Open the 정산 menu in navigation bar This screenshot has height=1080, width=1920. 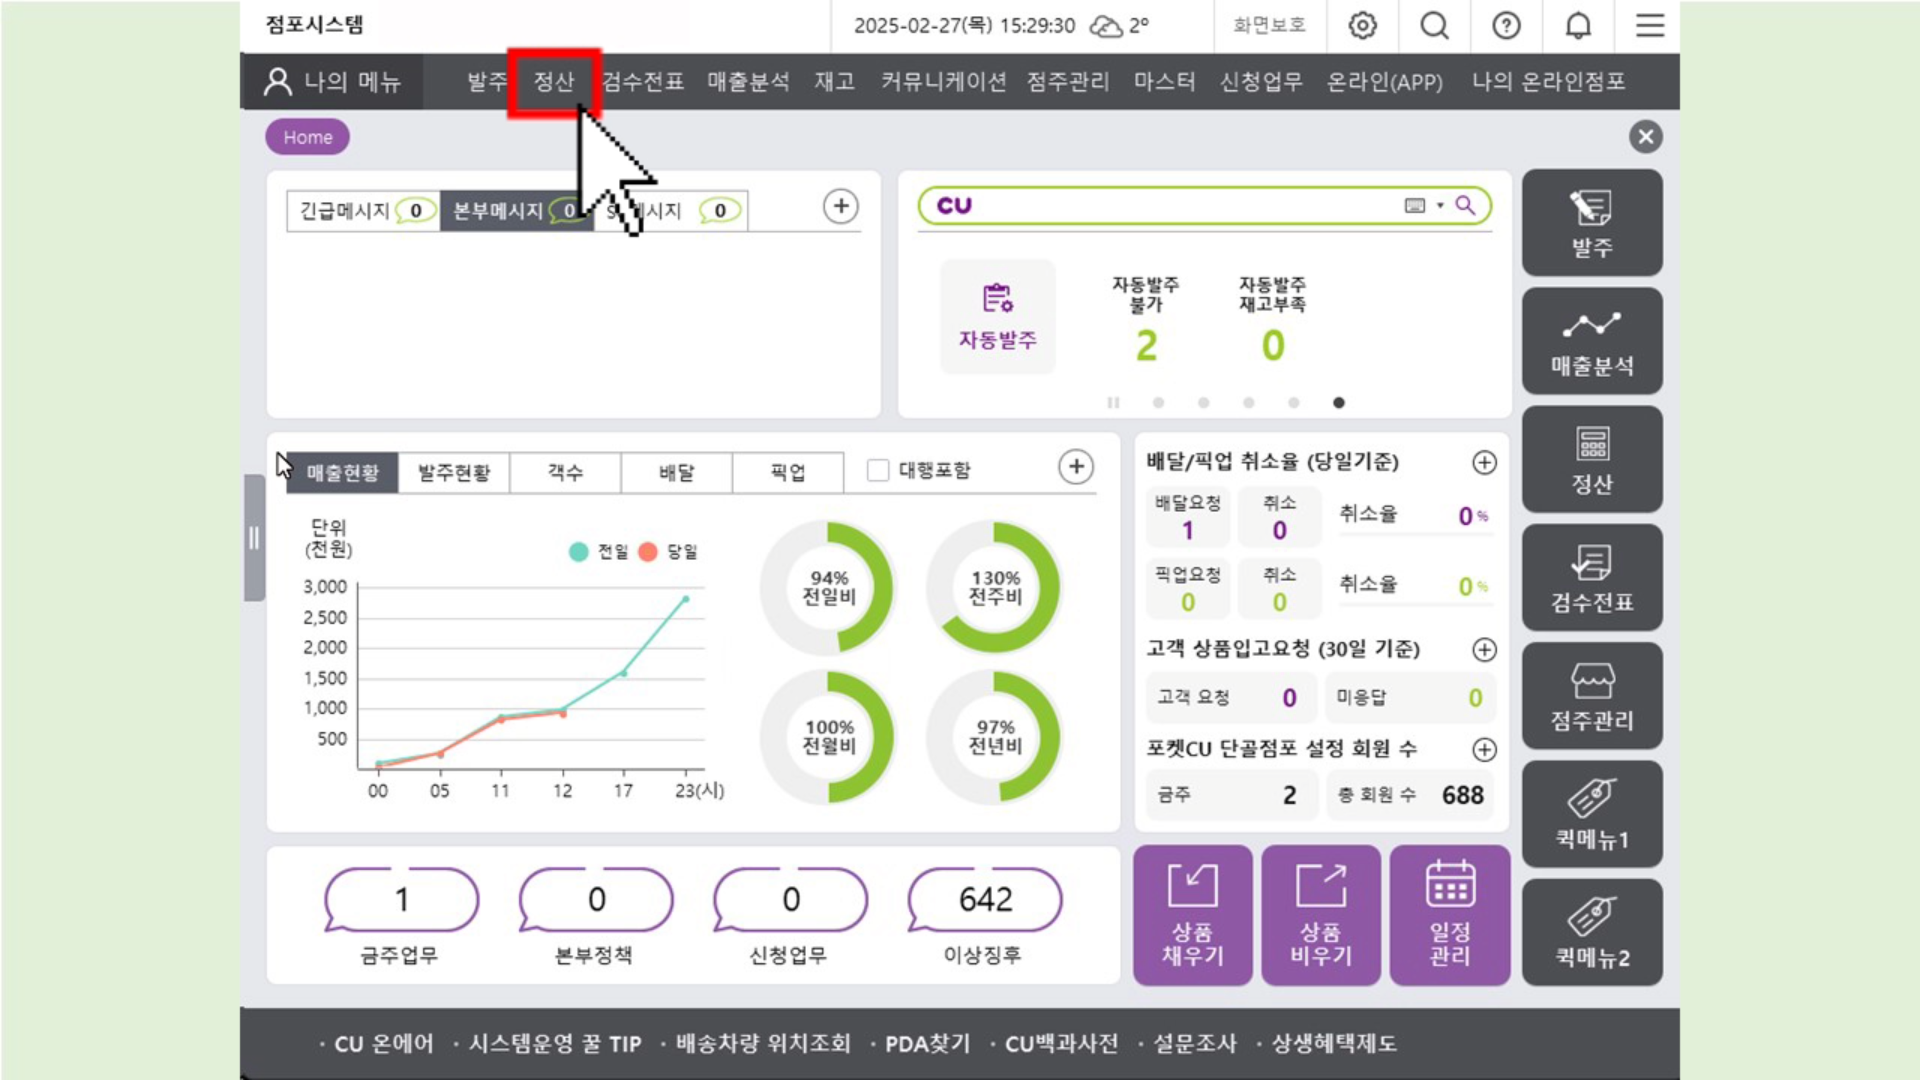[553, 82]
